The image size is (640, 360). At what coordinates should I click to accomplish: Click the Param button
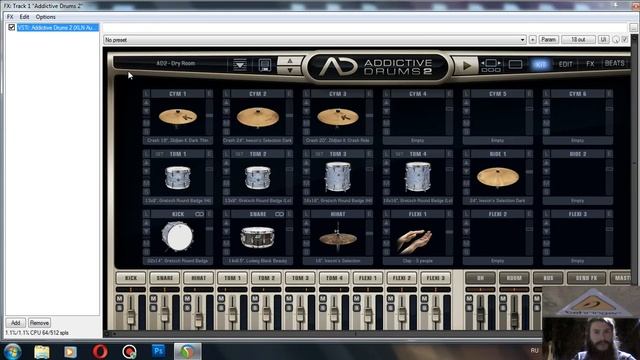click(x=548, y=40)
